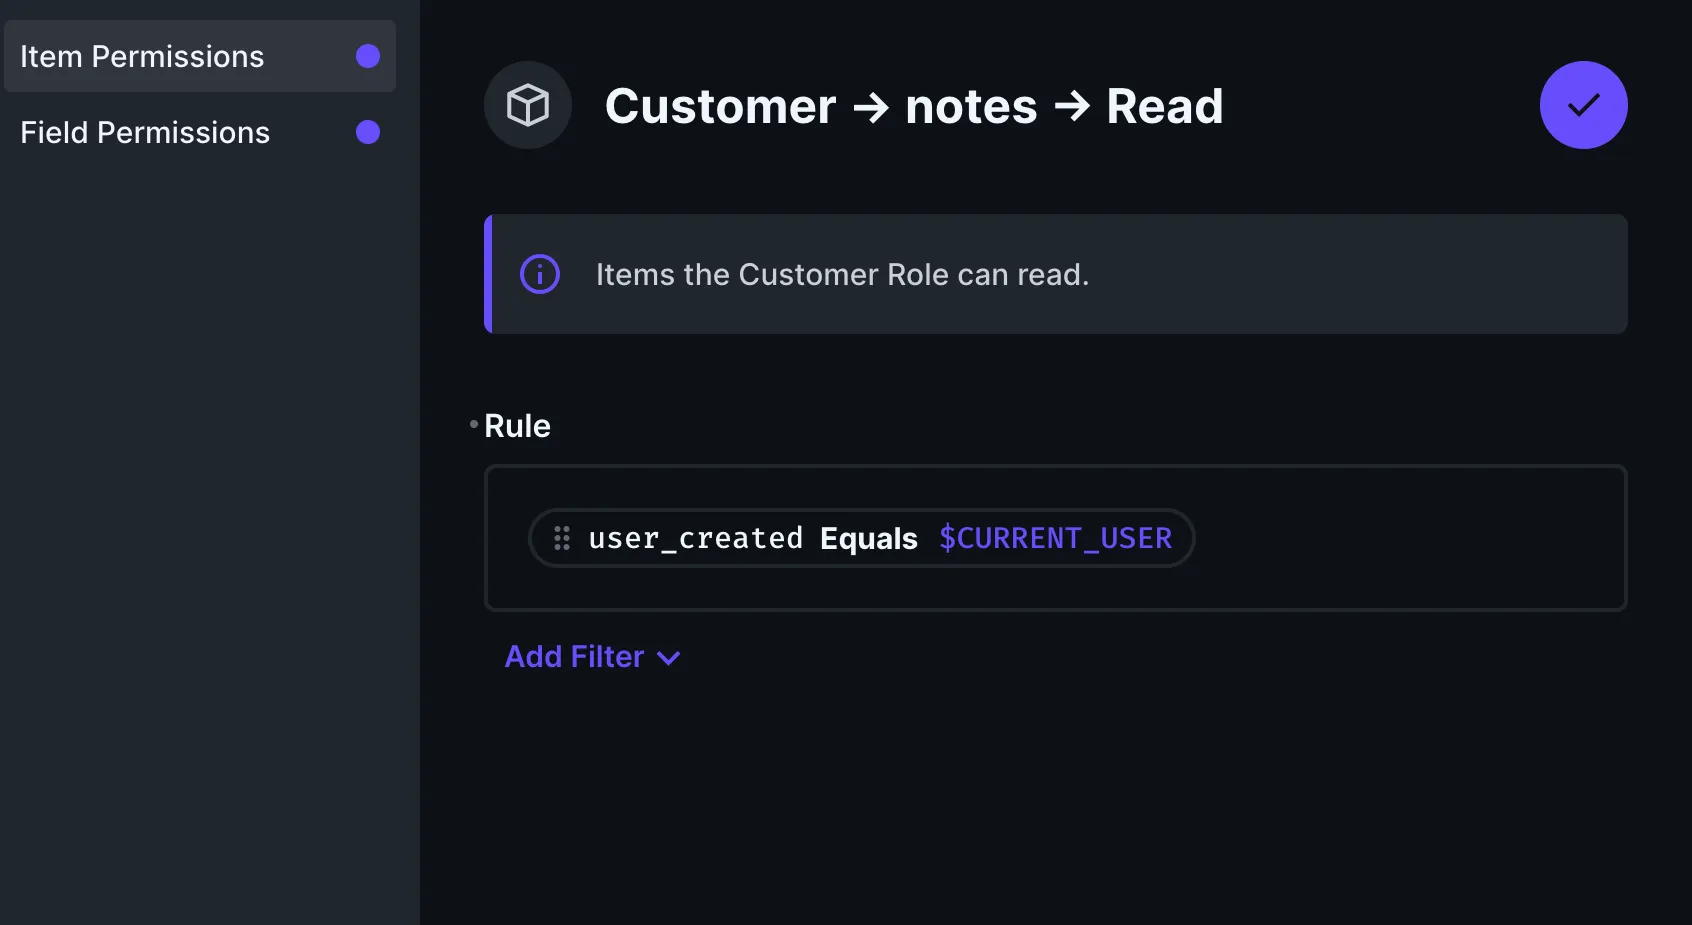The height and width of the screenshot is (925, 1692).
Task: Switch to the Field Permissions tab
Action: coord(145,132)
